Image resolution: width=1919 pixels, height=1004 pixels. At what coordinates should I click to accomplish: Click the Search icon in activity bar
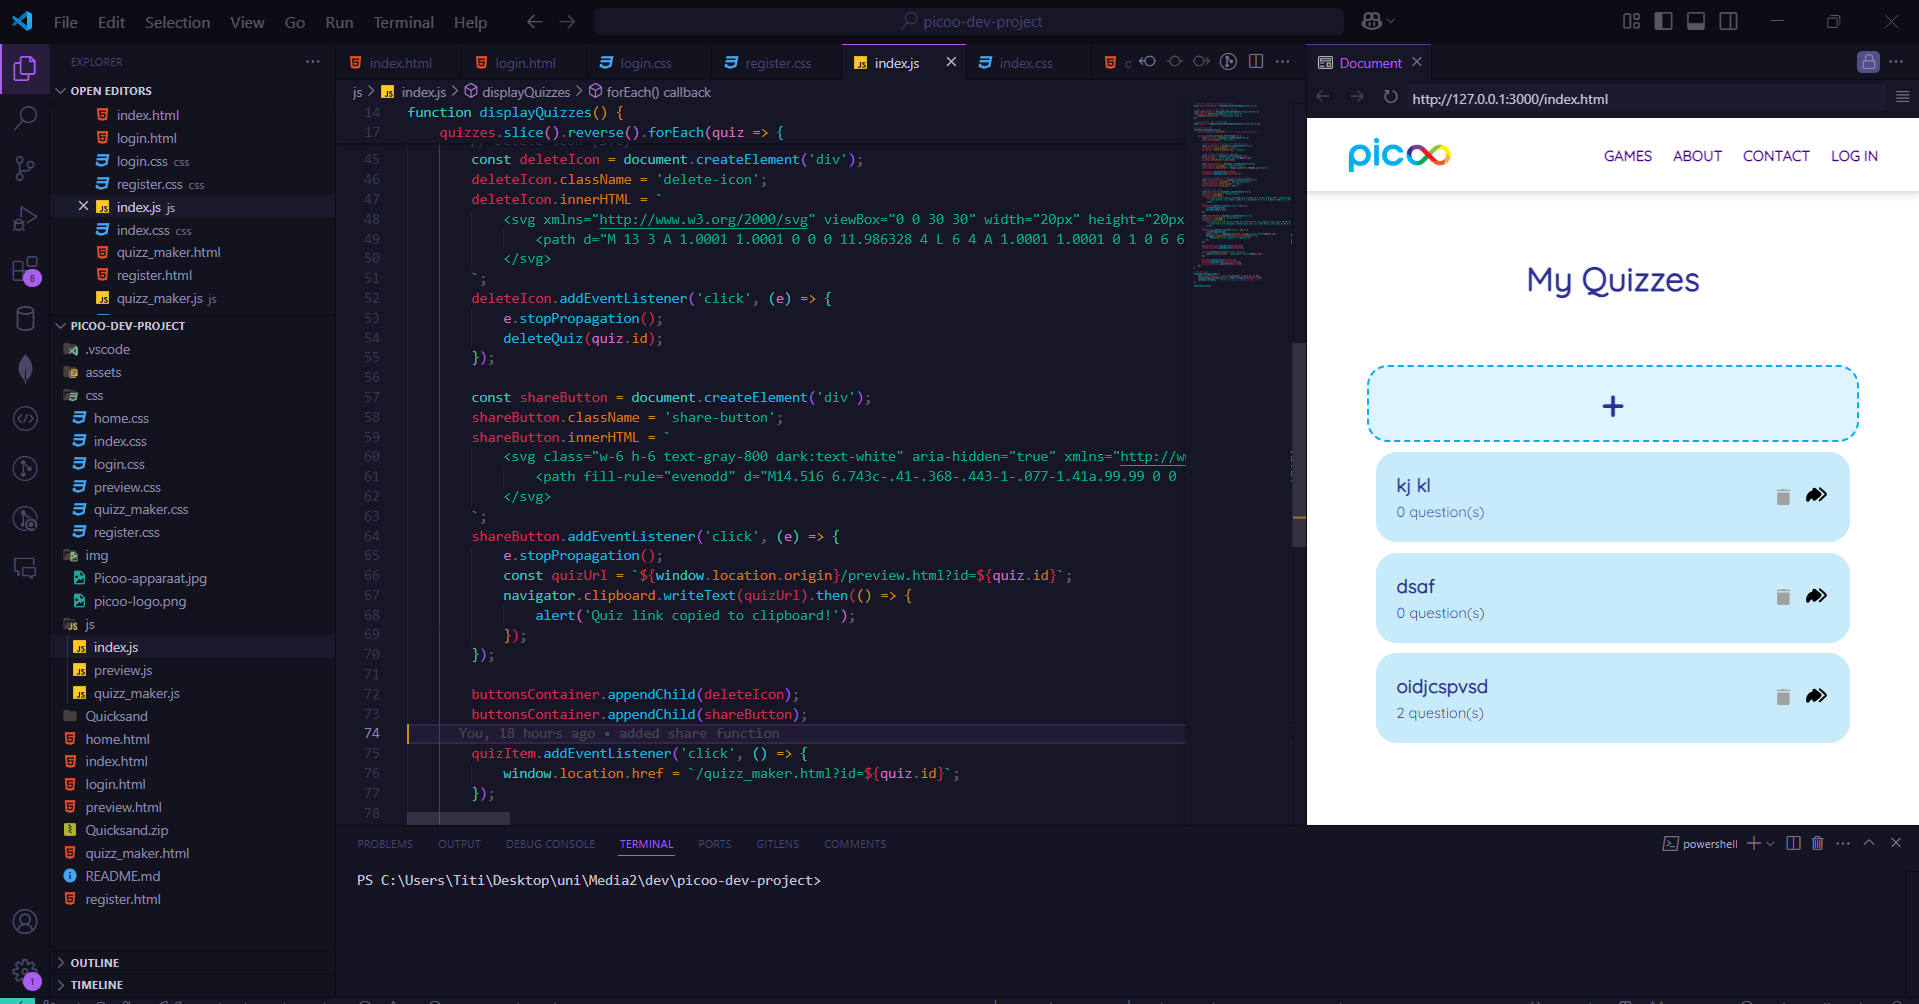click(25, 118)
